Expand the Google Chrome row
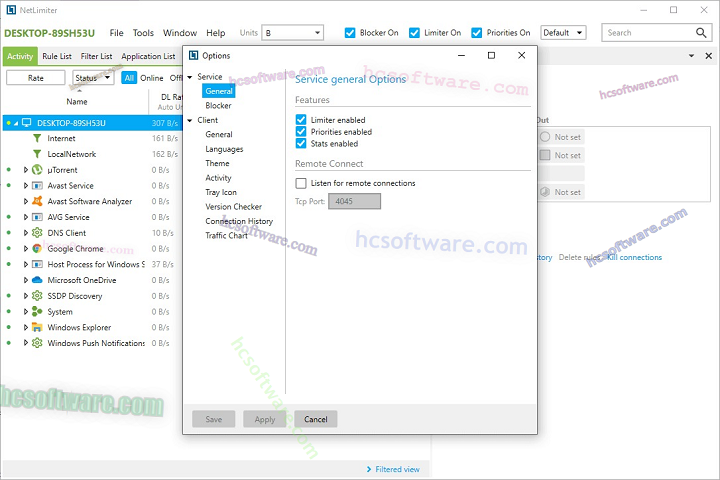The width and height of the screenshot is (720, 480). pyautogui.click(x=26, y=248)
